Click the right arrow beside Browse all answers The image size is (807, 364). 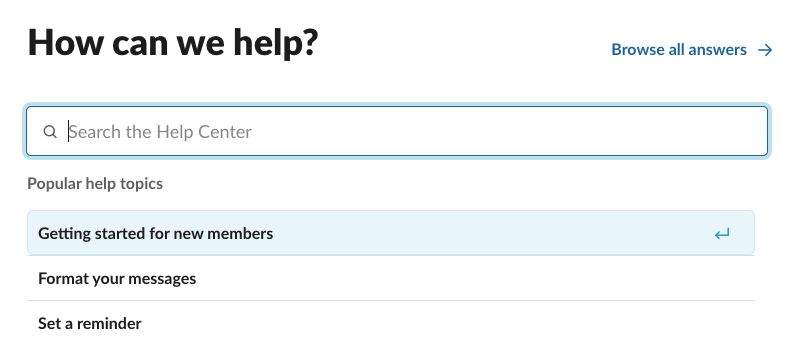point(765,50)
